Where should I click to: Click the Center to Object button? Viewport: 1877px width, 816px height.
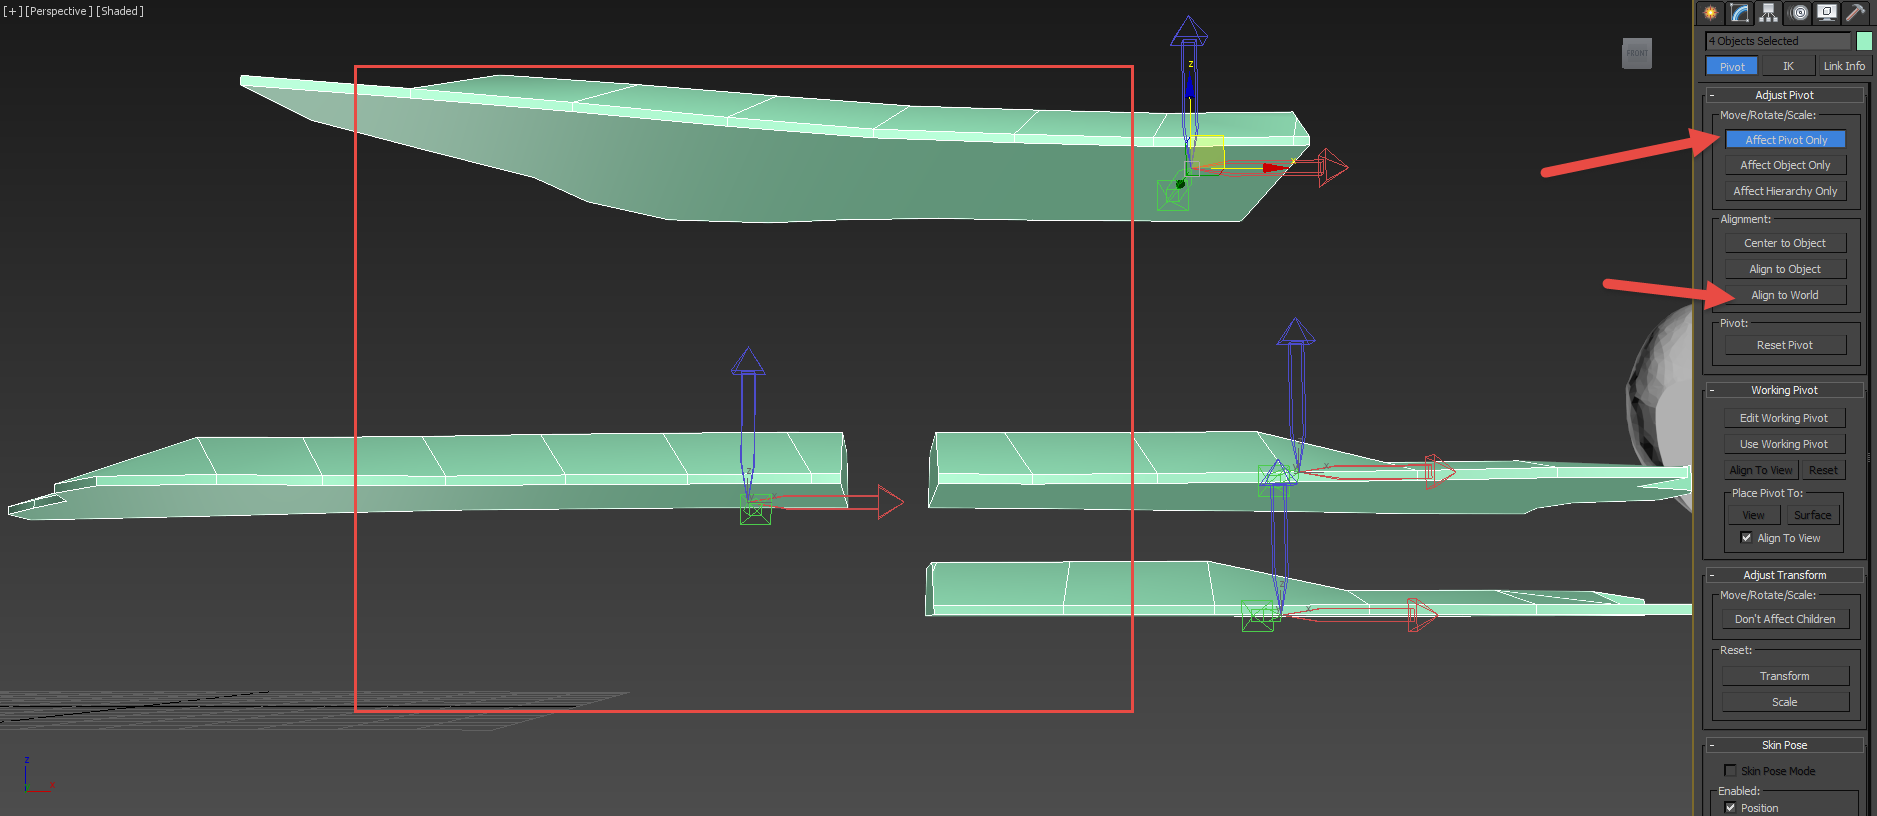tap(1785, 243)
